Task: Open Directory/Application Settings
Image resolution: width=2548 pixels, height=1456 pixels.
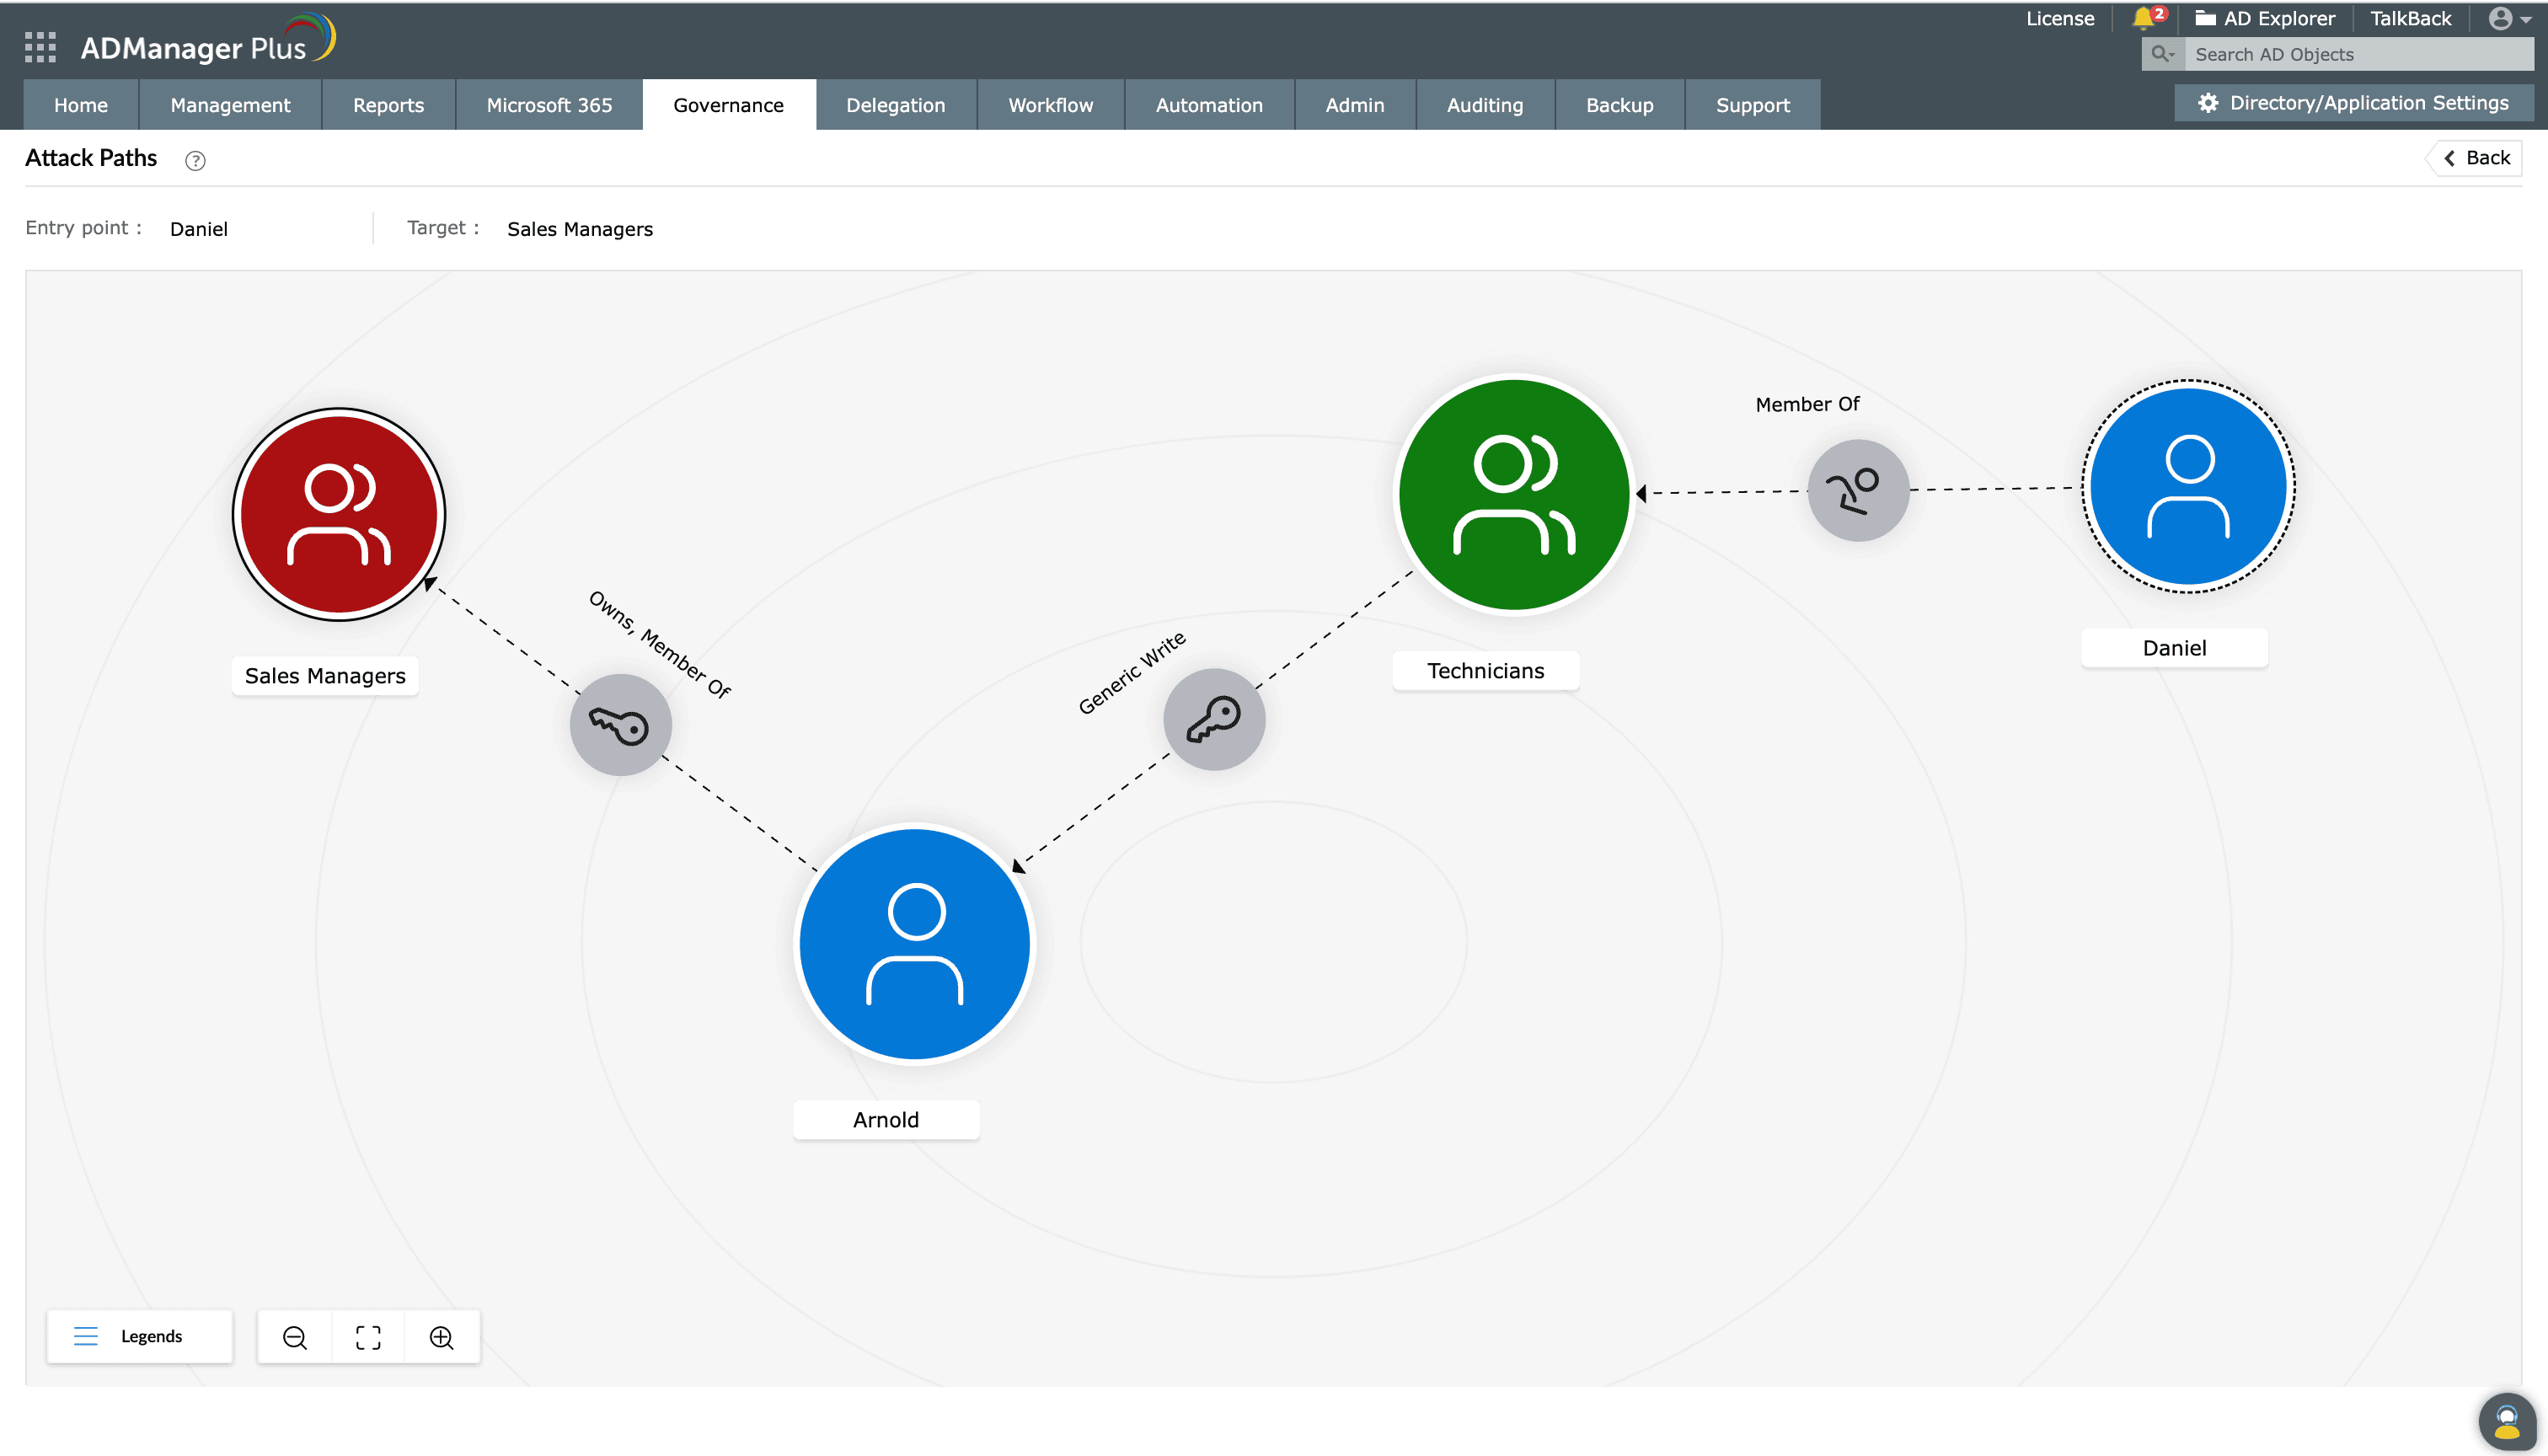Action: [x=2353, y=103]
